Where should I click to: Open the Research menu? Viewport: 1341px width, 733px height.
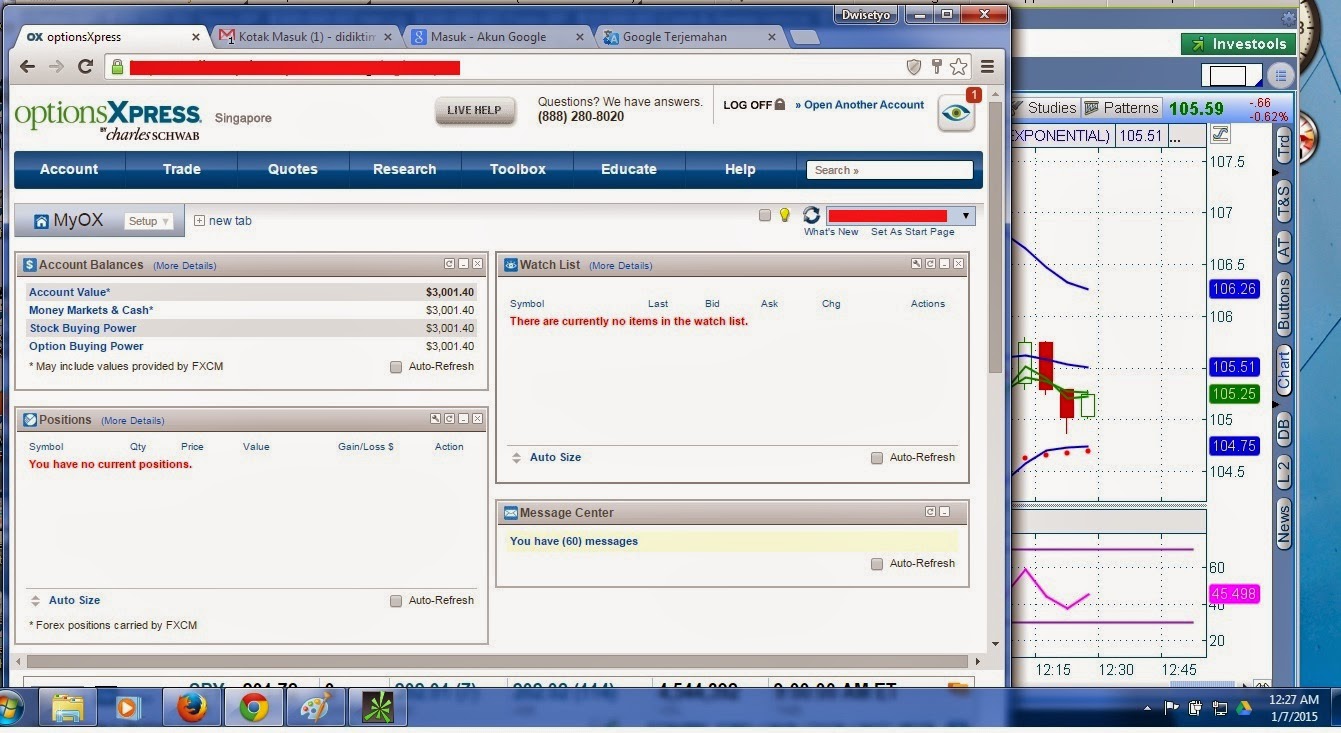click(x=405, y=169)
